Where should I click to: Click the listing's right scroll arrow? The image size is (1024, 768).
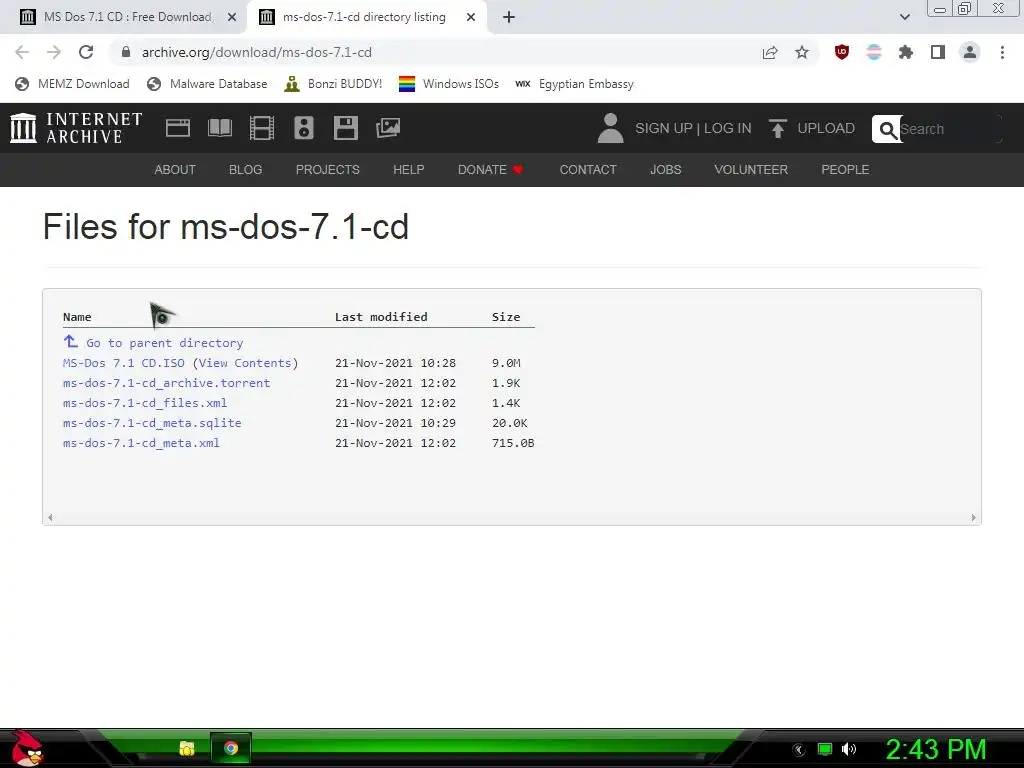click(x=973, y=517)
